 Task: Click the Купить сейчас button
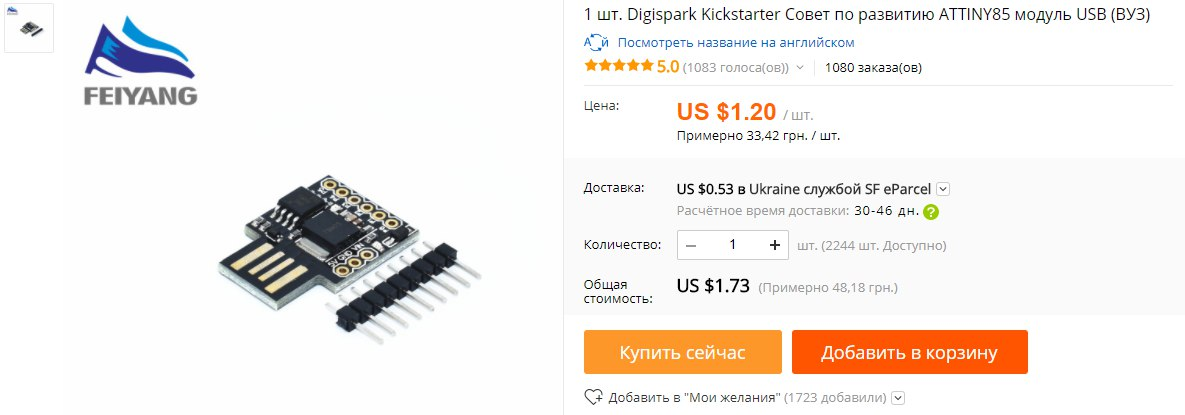(682, 352)
